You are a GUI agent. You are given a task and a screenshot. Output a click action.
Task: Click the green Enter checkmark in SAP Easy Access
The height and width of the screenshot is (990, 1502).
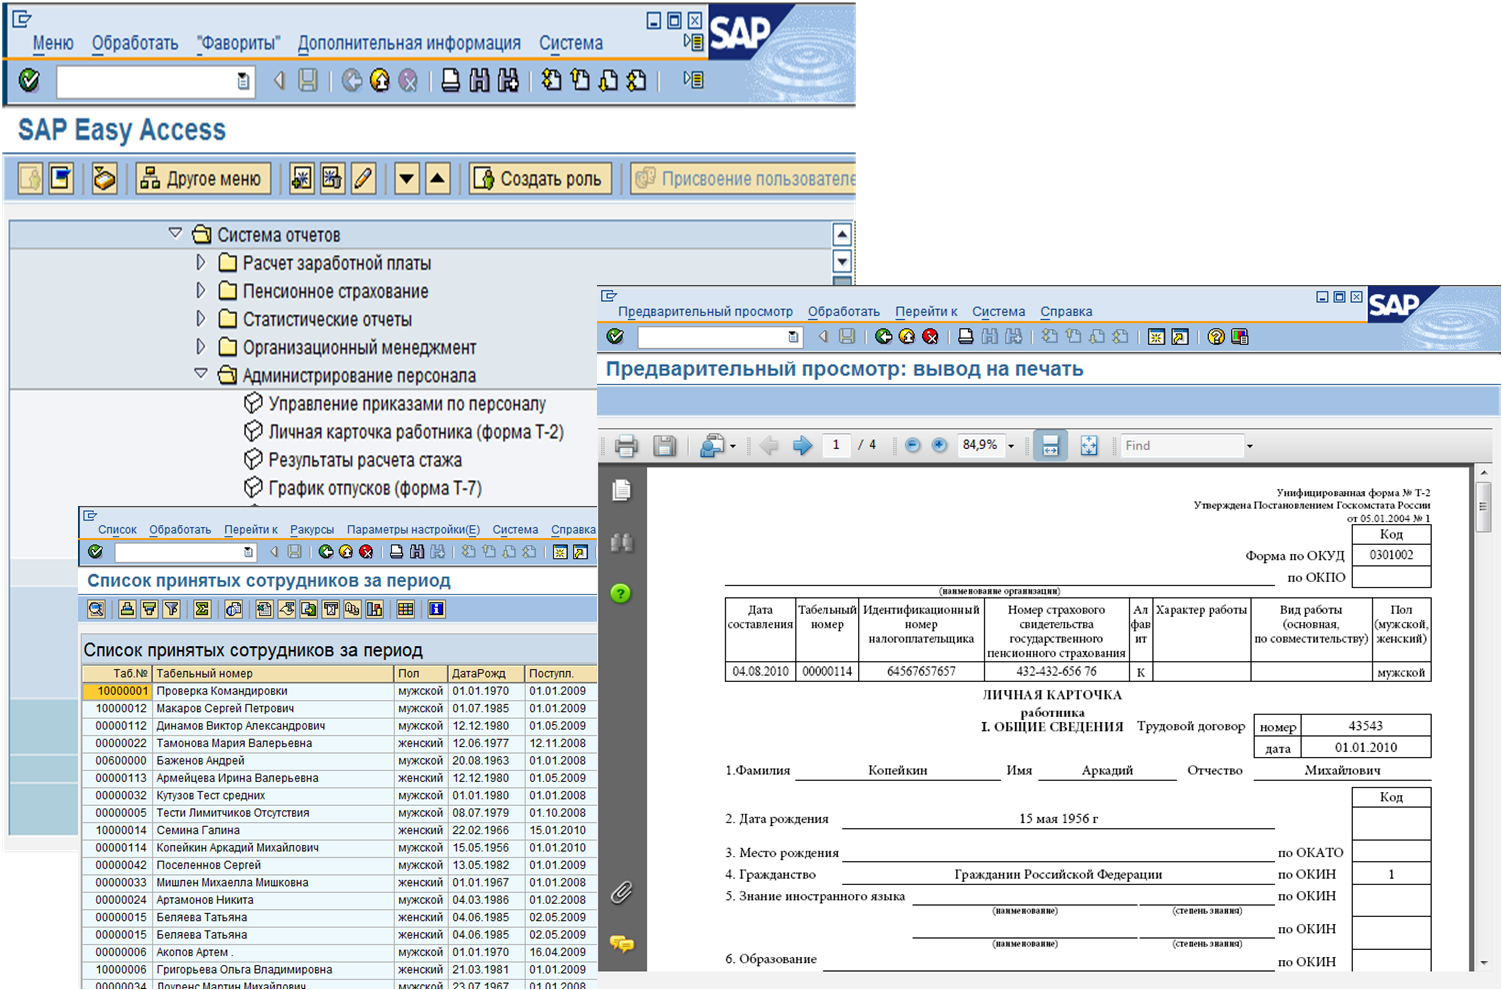point(29,81)
